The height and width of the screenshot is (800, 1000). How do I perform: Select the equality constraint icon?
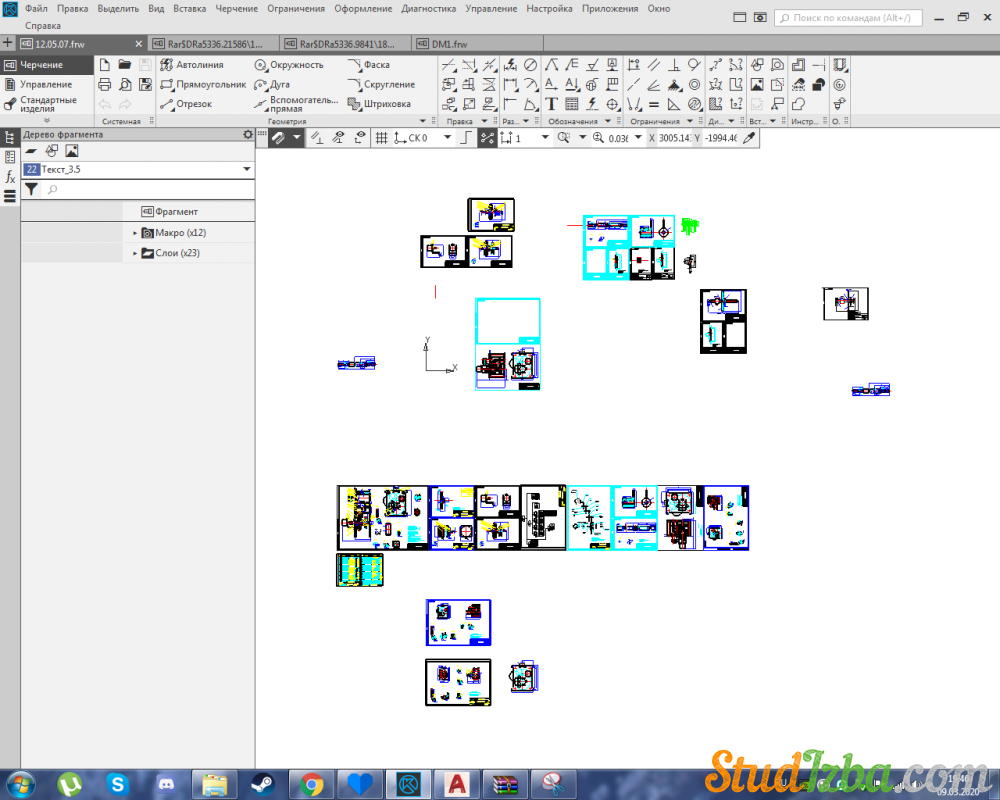coord(654,104)
